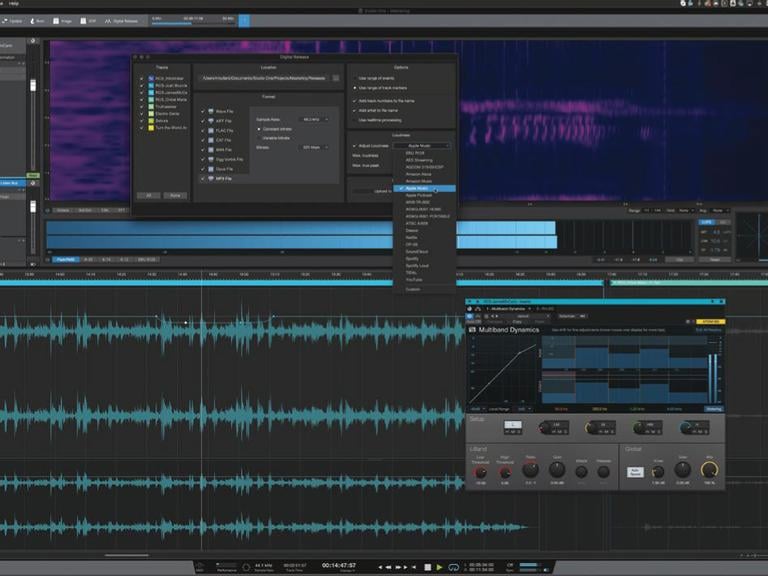Image resolution: width=768 pixels, height=576 pixels.
Task: Enable Use realtime processing option
Action: [354, 119]
